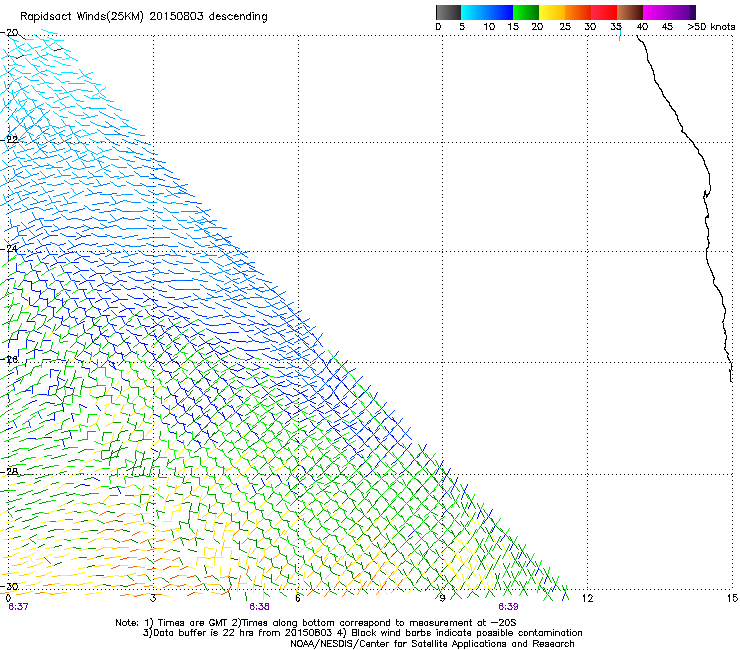This screenshot has width=740, height=650.
Task: Click the purple '6:37' time label
Action: pos(18,607)
